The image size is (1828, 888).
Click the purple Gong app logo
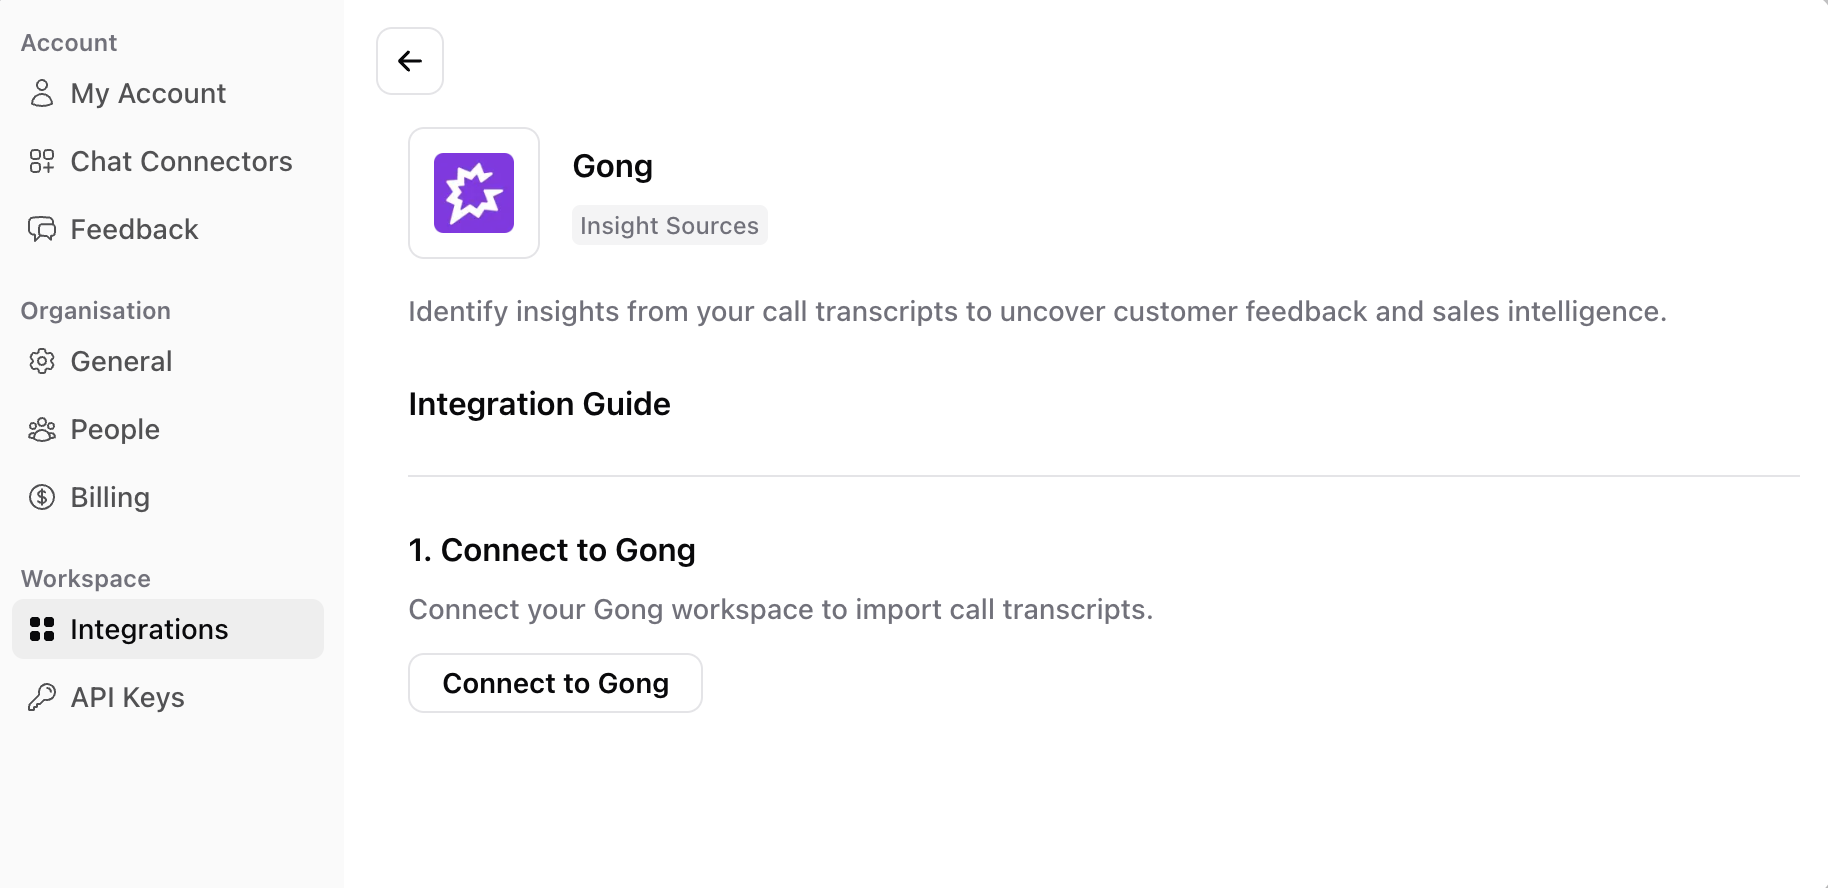pos(474,192)
